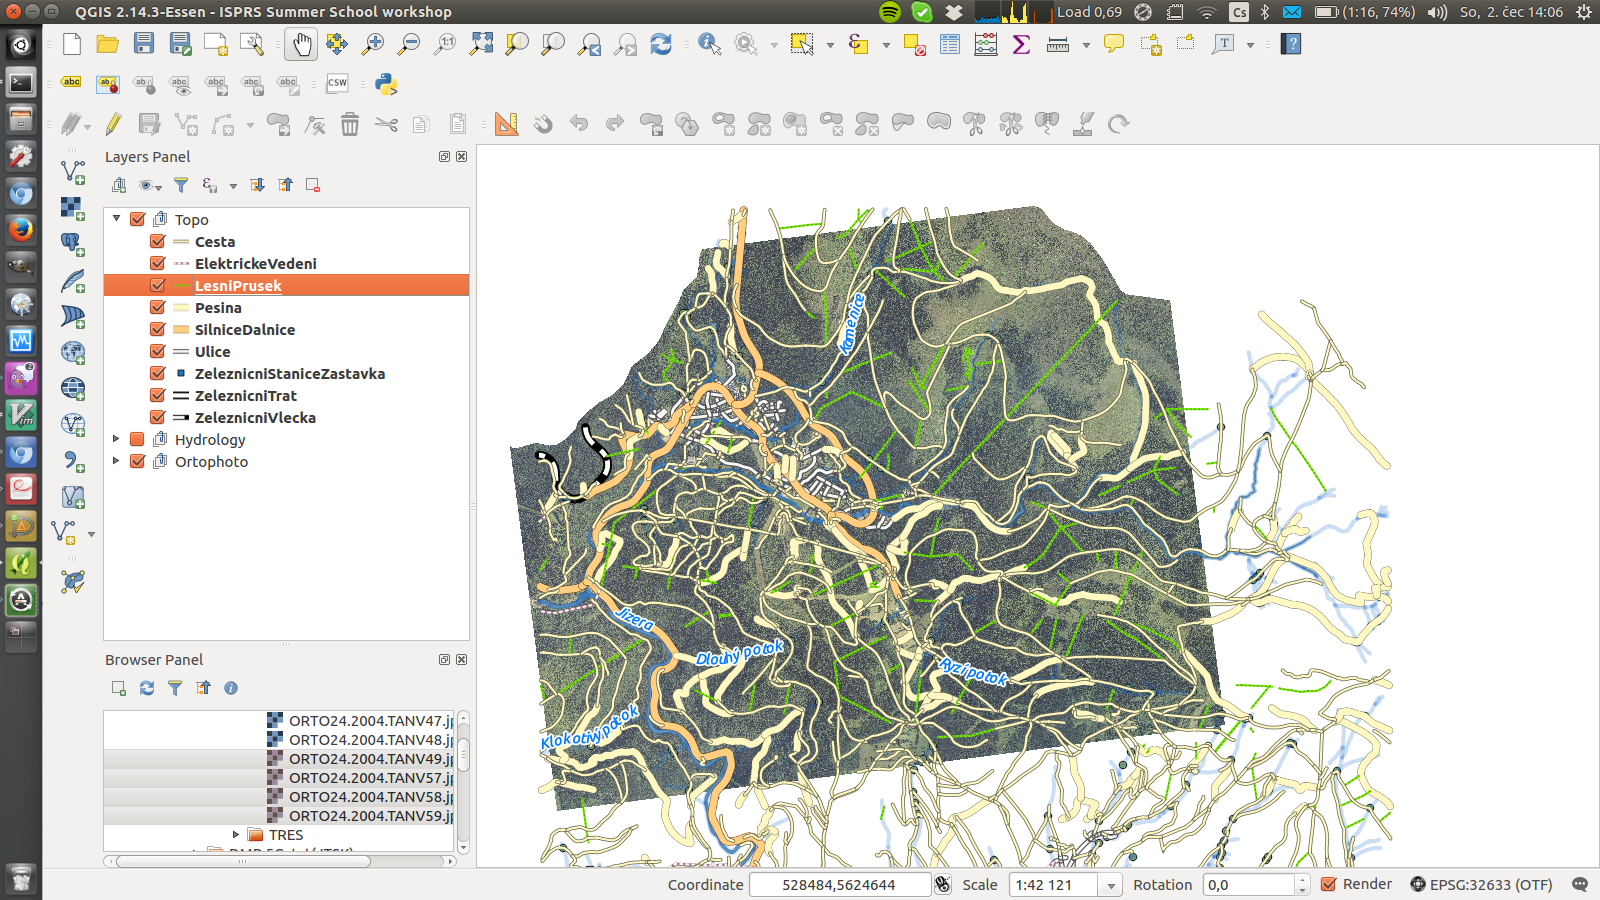The height and width of the screenshot is (900, 1600).
Task: Open the Field Calculator sigma icon
Action: click(x=1022, y=44)
